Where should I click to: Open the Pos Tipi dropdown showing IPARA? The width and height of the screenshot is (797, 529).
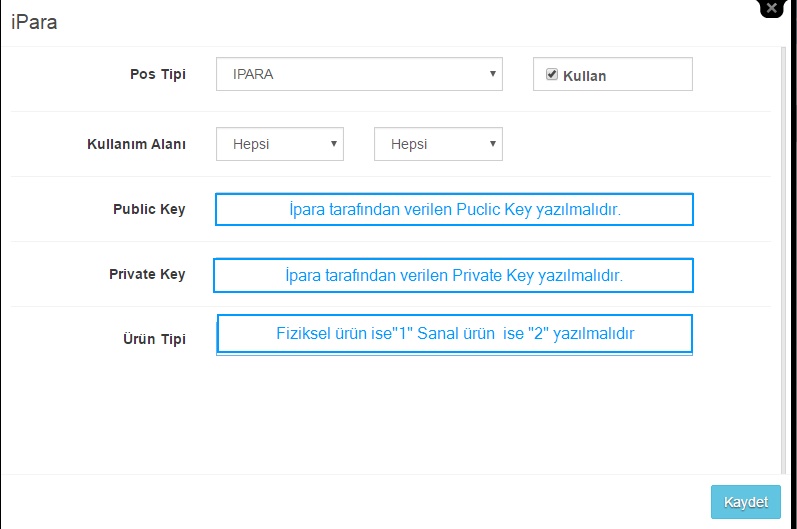[x=359, y=74]
